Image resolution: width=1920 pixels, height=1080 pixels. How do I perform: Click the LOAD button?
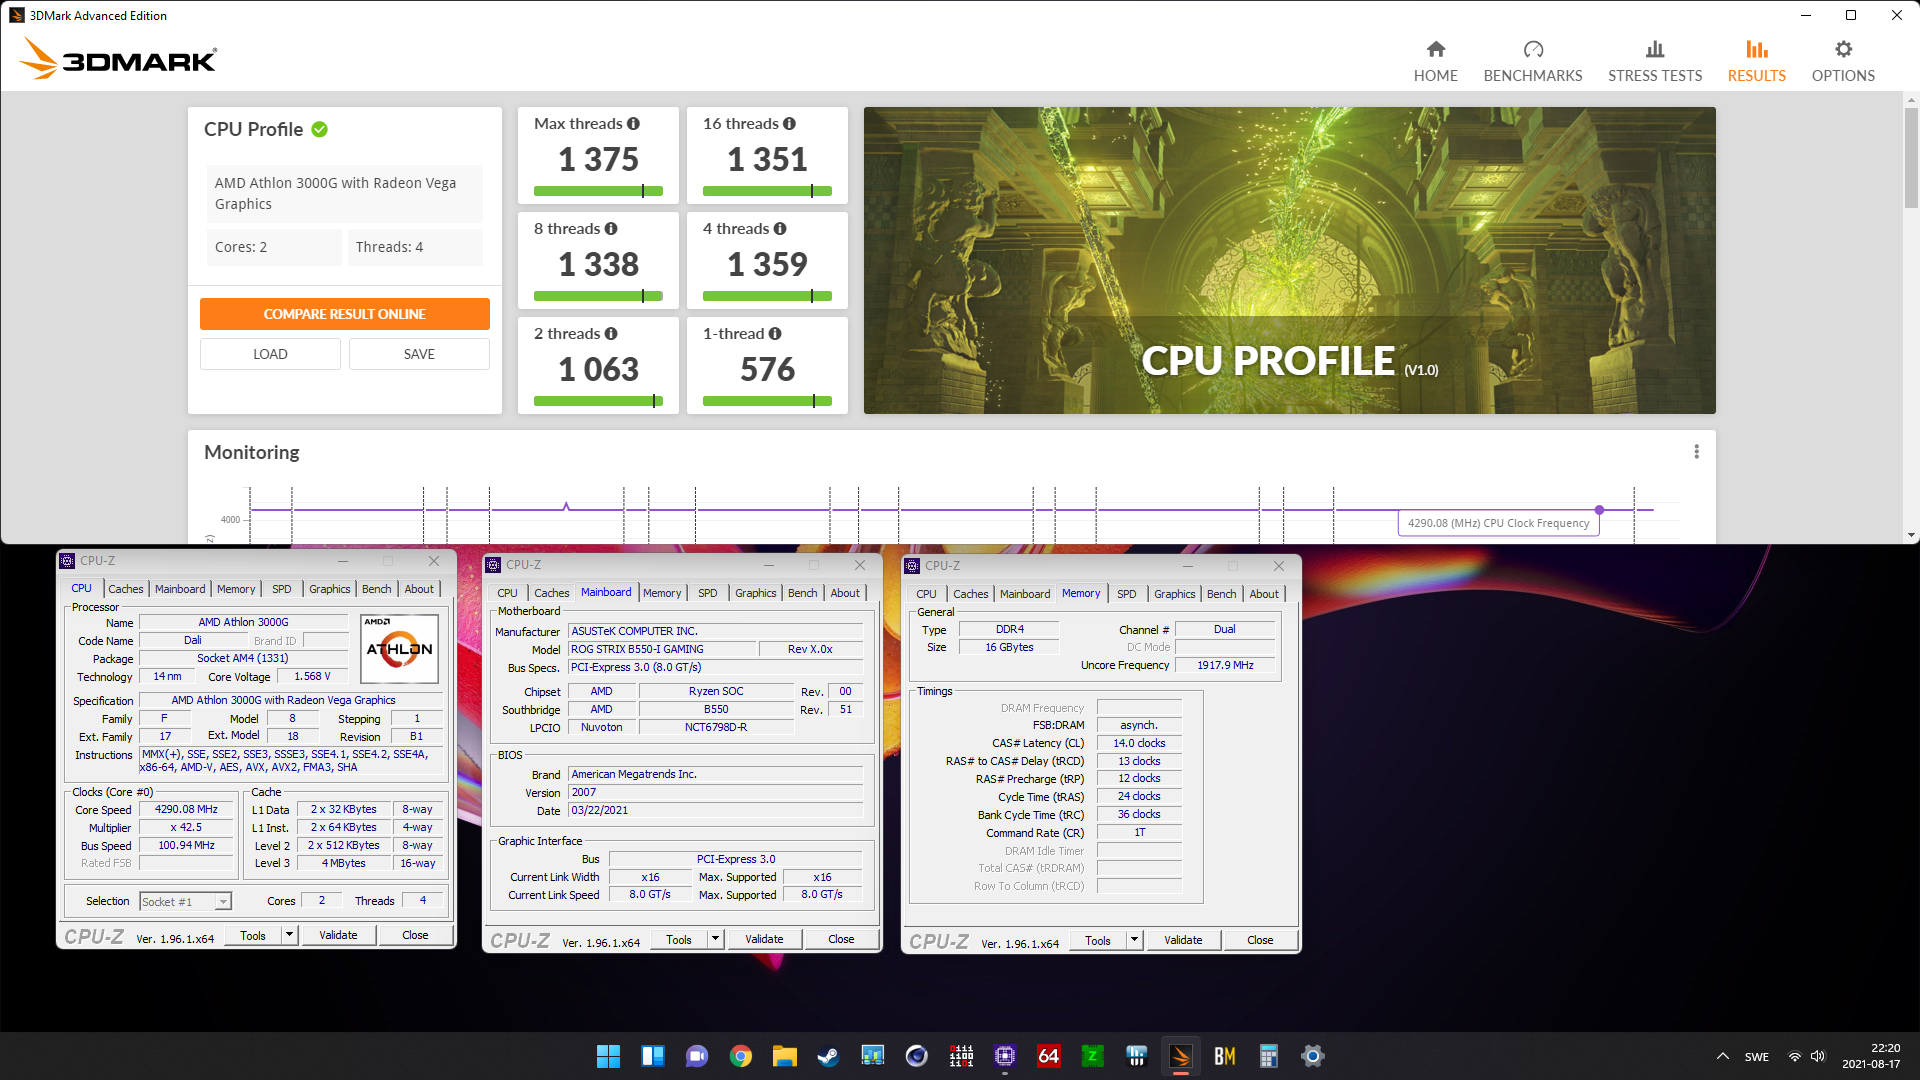click(x=270, y=354)
